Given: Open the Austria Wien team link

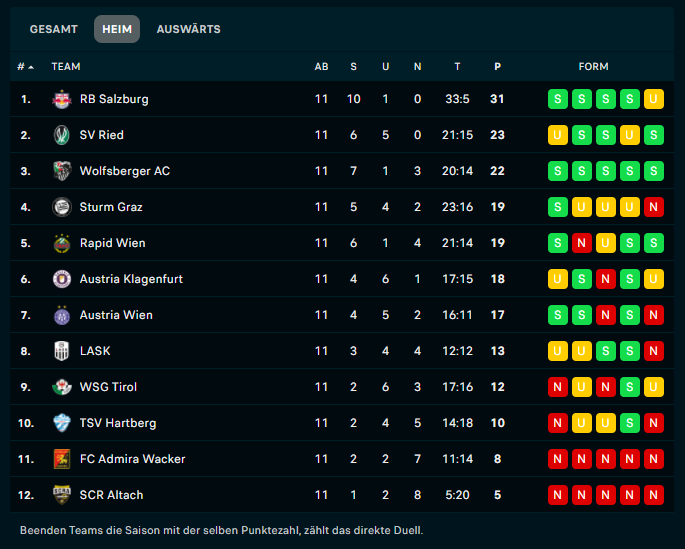Looking at the screenshot, I should point(116,315).
